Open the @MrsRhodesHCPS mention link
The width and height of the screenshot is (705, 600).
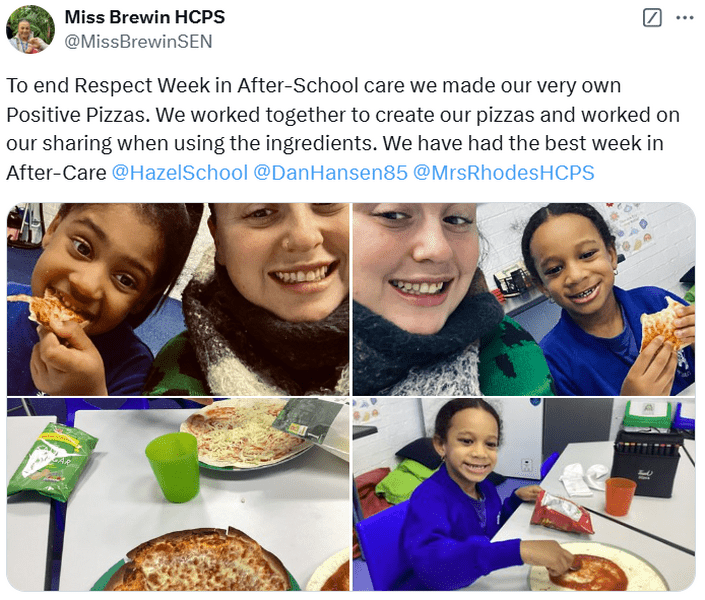tap(504, 173)
